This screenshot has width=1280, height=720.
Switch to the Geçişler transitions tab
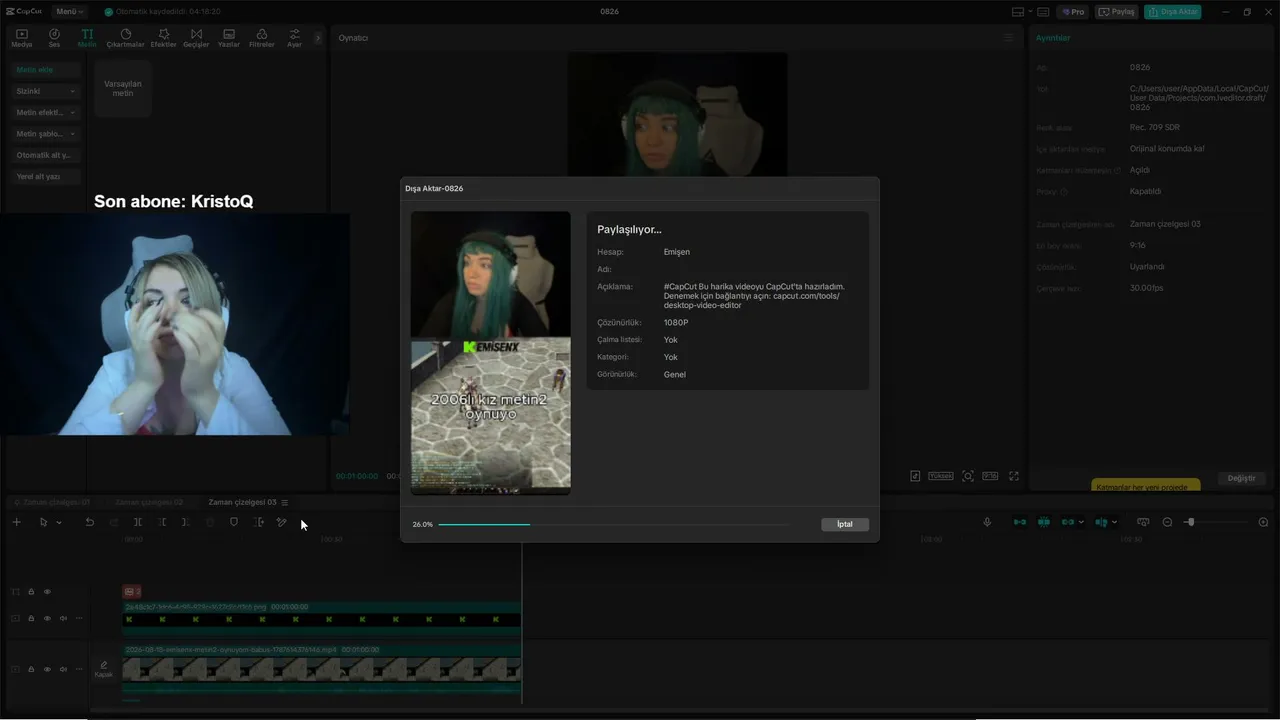[196, 38]
